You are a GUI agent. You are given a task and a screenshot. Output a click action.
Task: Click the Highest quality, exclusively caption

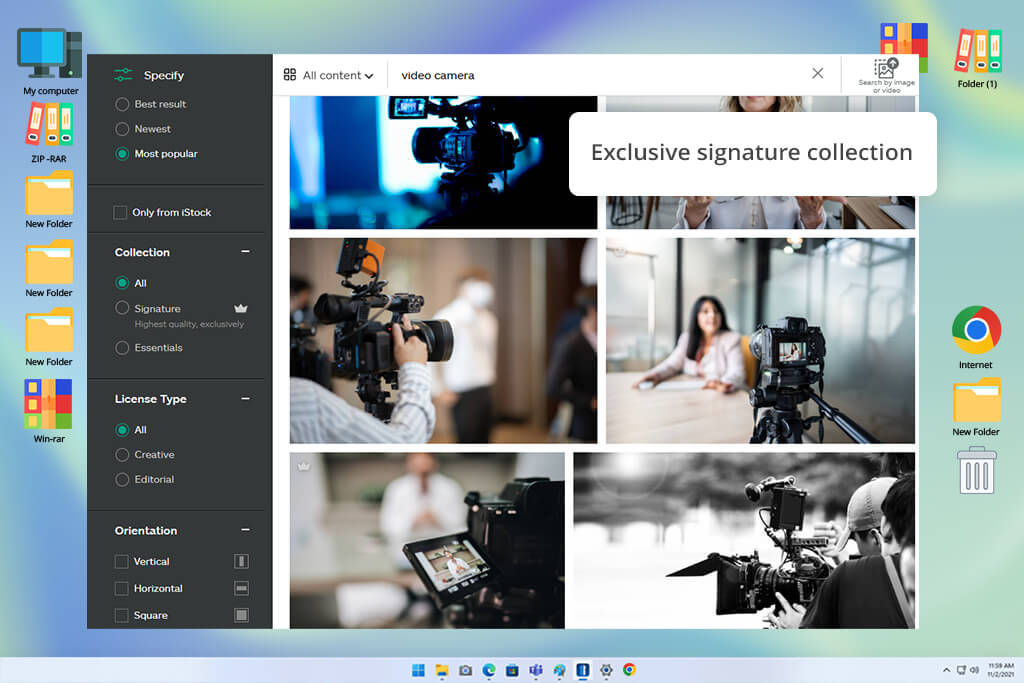coord(189,324)
